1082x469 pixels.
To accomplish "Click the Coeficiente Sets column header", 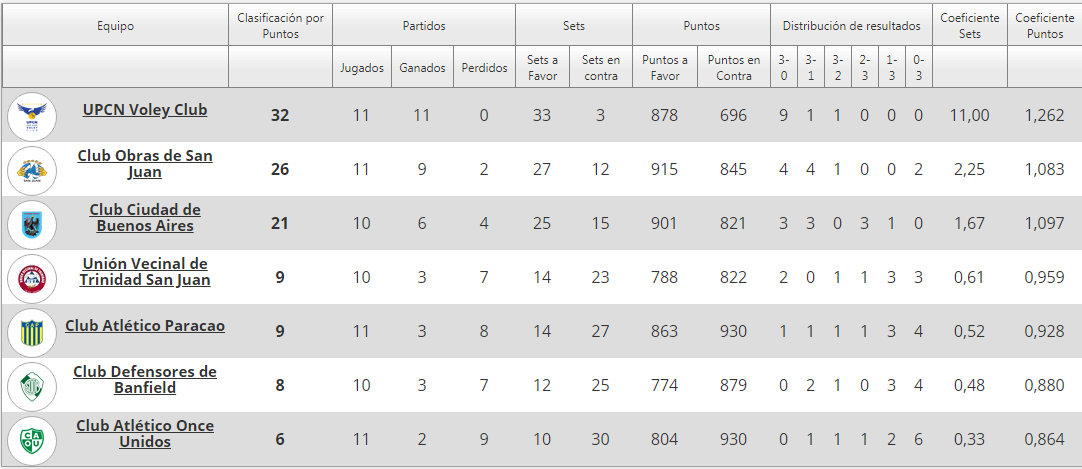I will click(x=969, y=26).
